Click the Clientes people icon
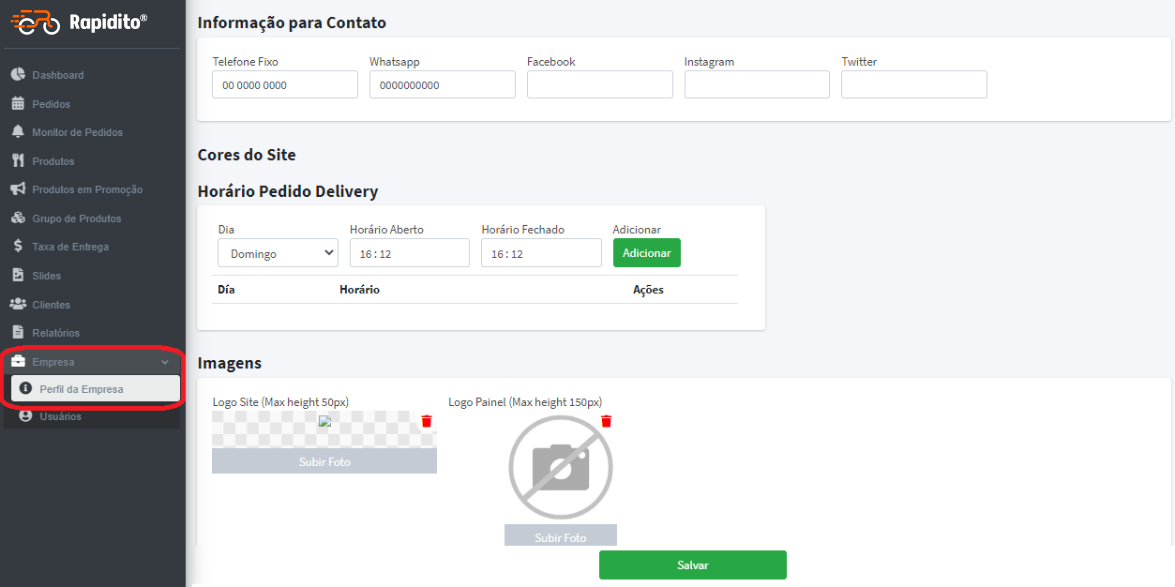 [x=19, y=304]
